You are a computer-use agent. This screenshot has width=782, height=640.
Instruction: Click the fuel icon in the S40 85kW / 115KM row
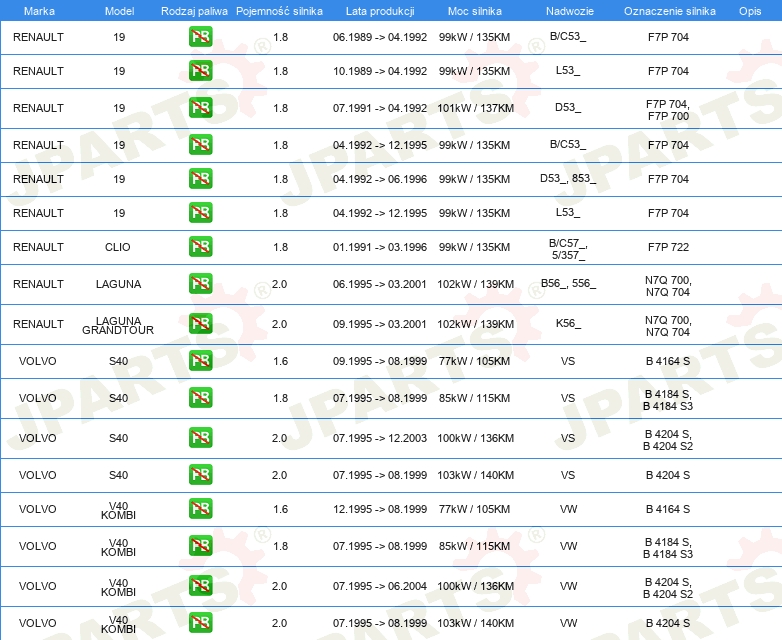pyautogui.click(x=200, y=398)
